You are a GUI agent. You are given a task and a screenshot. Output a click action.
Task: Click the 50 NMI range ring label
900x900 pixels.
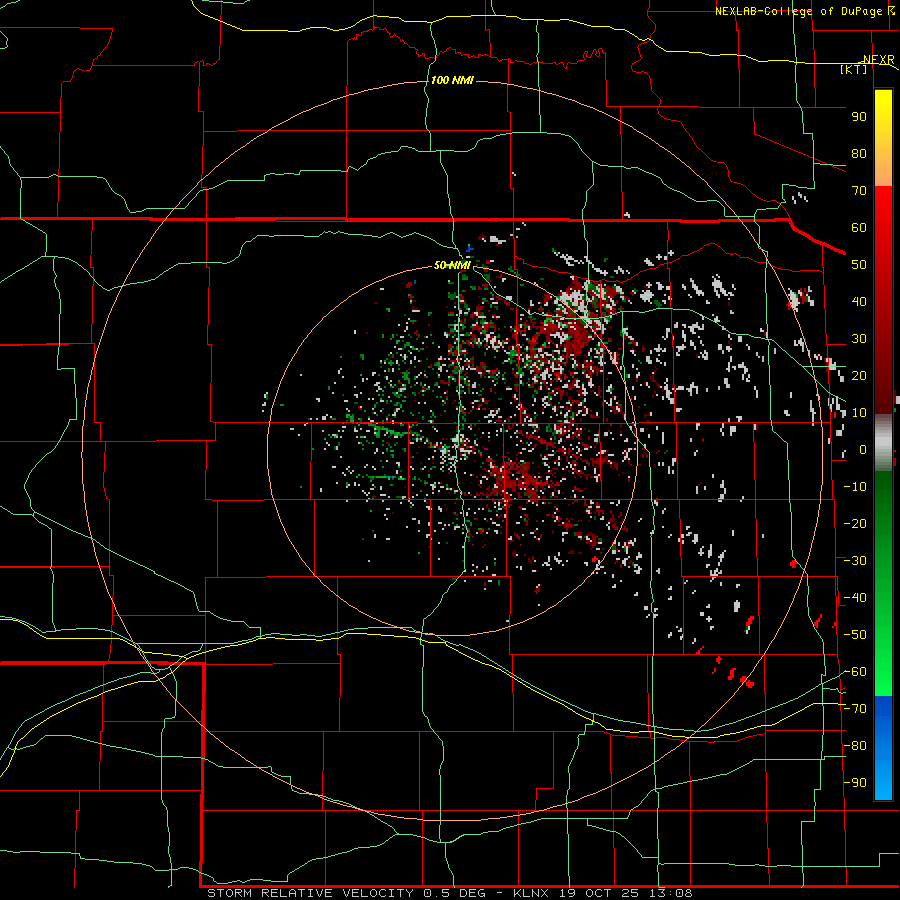[x=452, y=265]
